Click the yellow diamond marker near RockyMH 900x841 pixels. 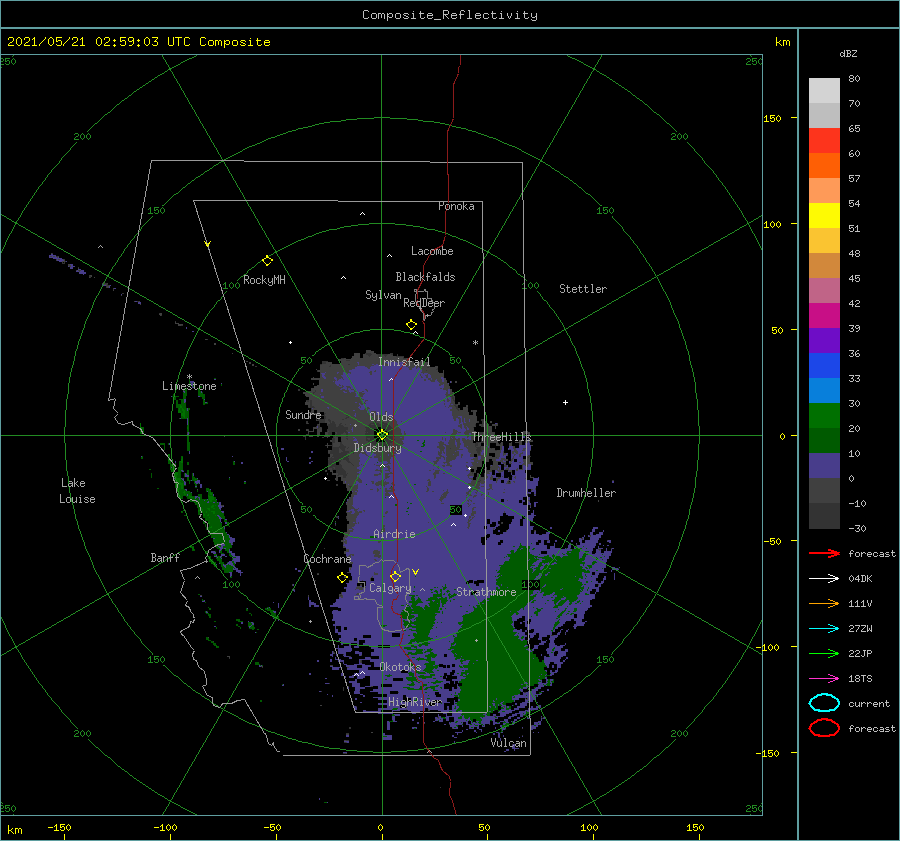click(267, 261)
